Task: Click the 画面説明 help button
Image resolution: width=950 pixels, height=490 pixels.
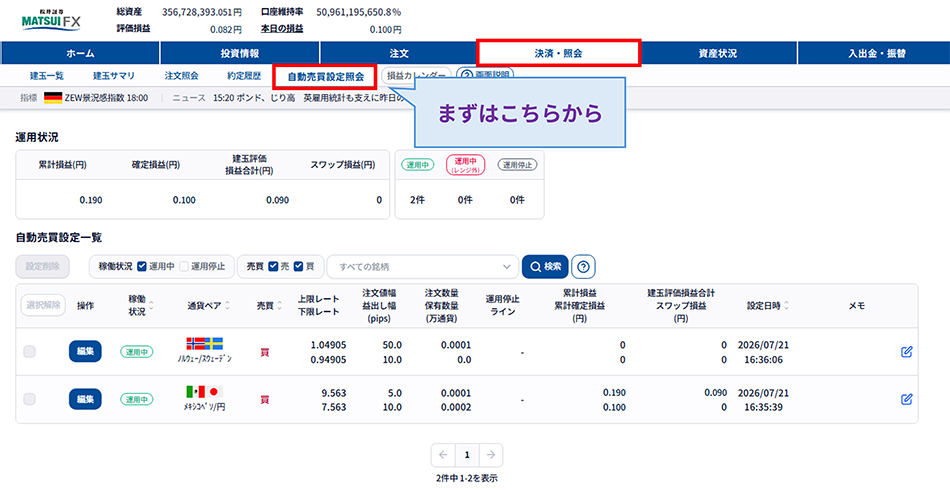Action: [x=485, y=74]
